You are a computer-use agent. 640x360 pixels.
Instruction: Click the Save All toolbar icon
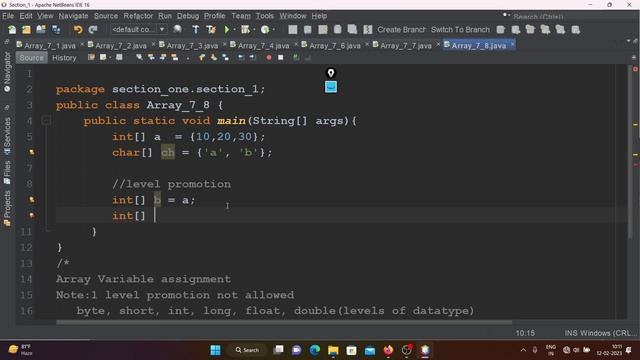(x=56, y=29)
